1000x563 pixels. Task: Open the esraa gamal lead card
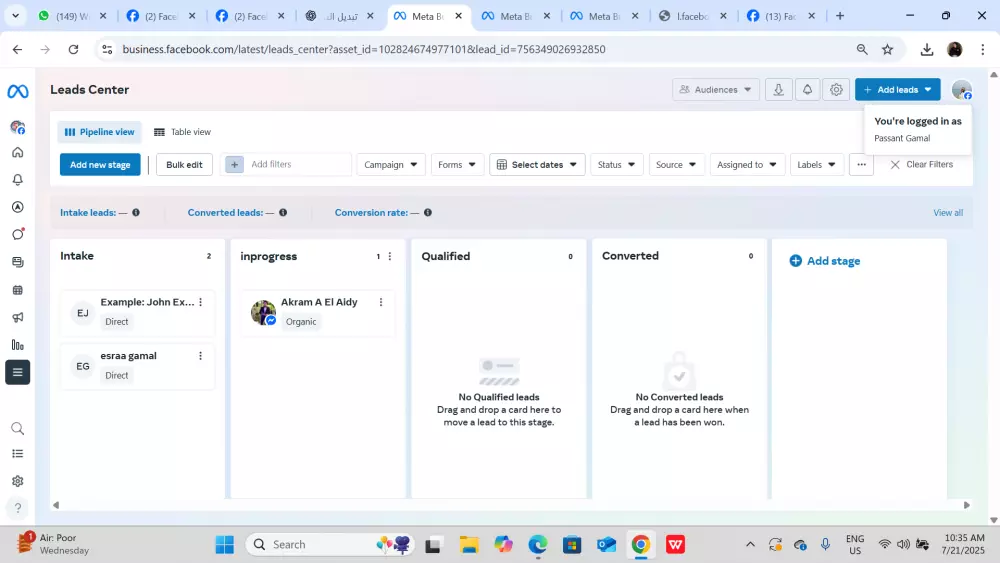coord(138,366)
